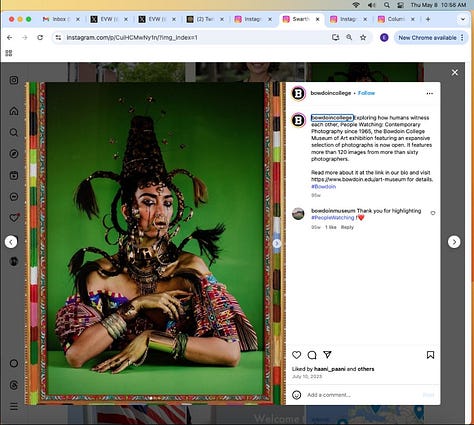This screenshot has width=474, height=425.
Task: Reply to bowdoinmuseum comment
Action: click(347, 227)
